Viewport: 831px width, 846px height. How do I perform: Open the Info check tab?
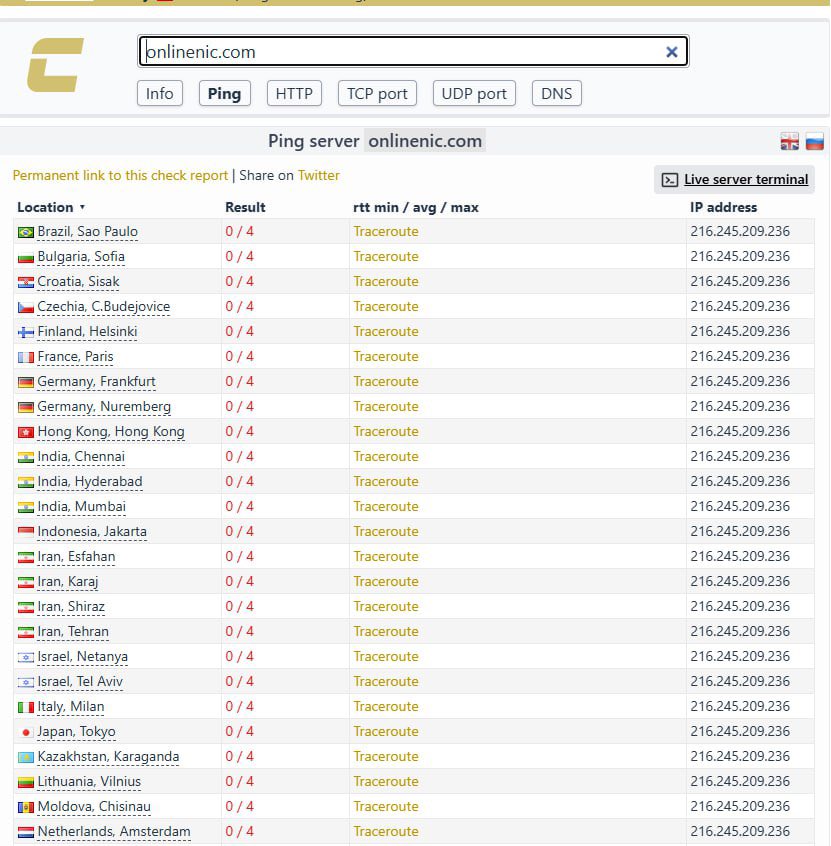click(x=160, y=93)
